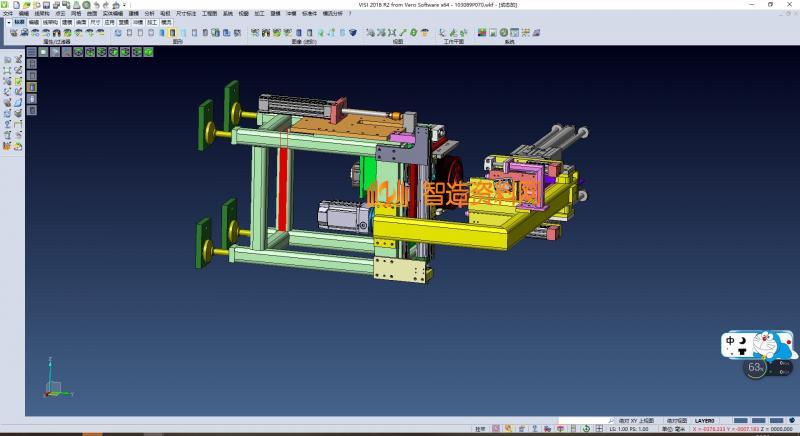Image resolution: width=800 pixels, height=436 pixels.
Task: Click the 绝对视图 button in the status bar
Action: 677,421
